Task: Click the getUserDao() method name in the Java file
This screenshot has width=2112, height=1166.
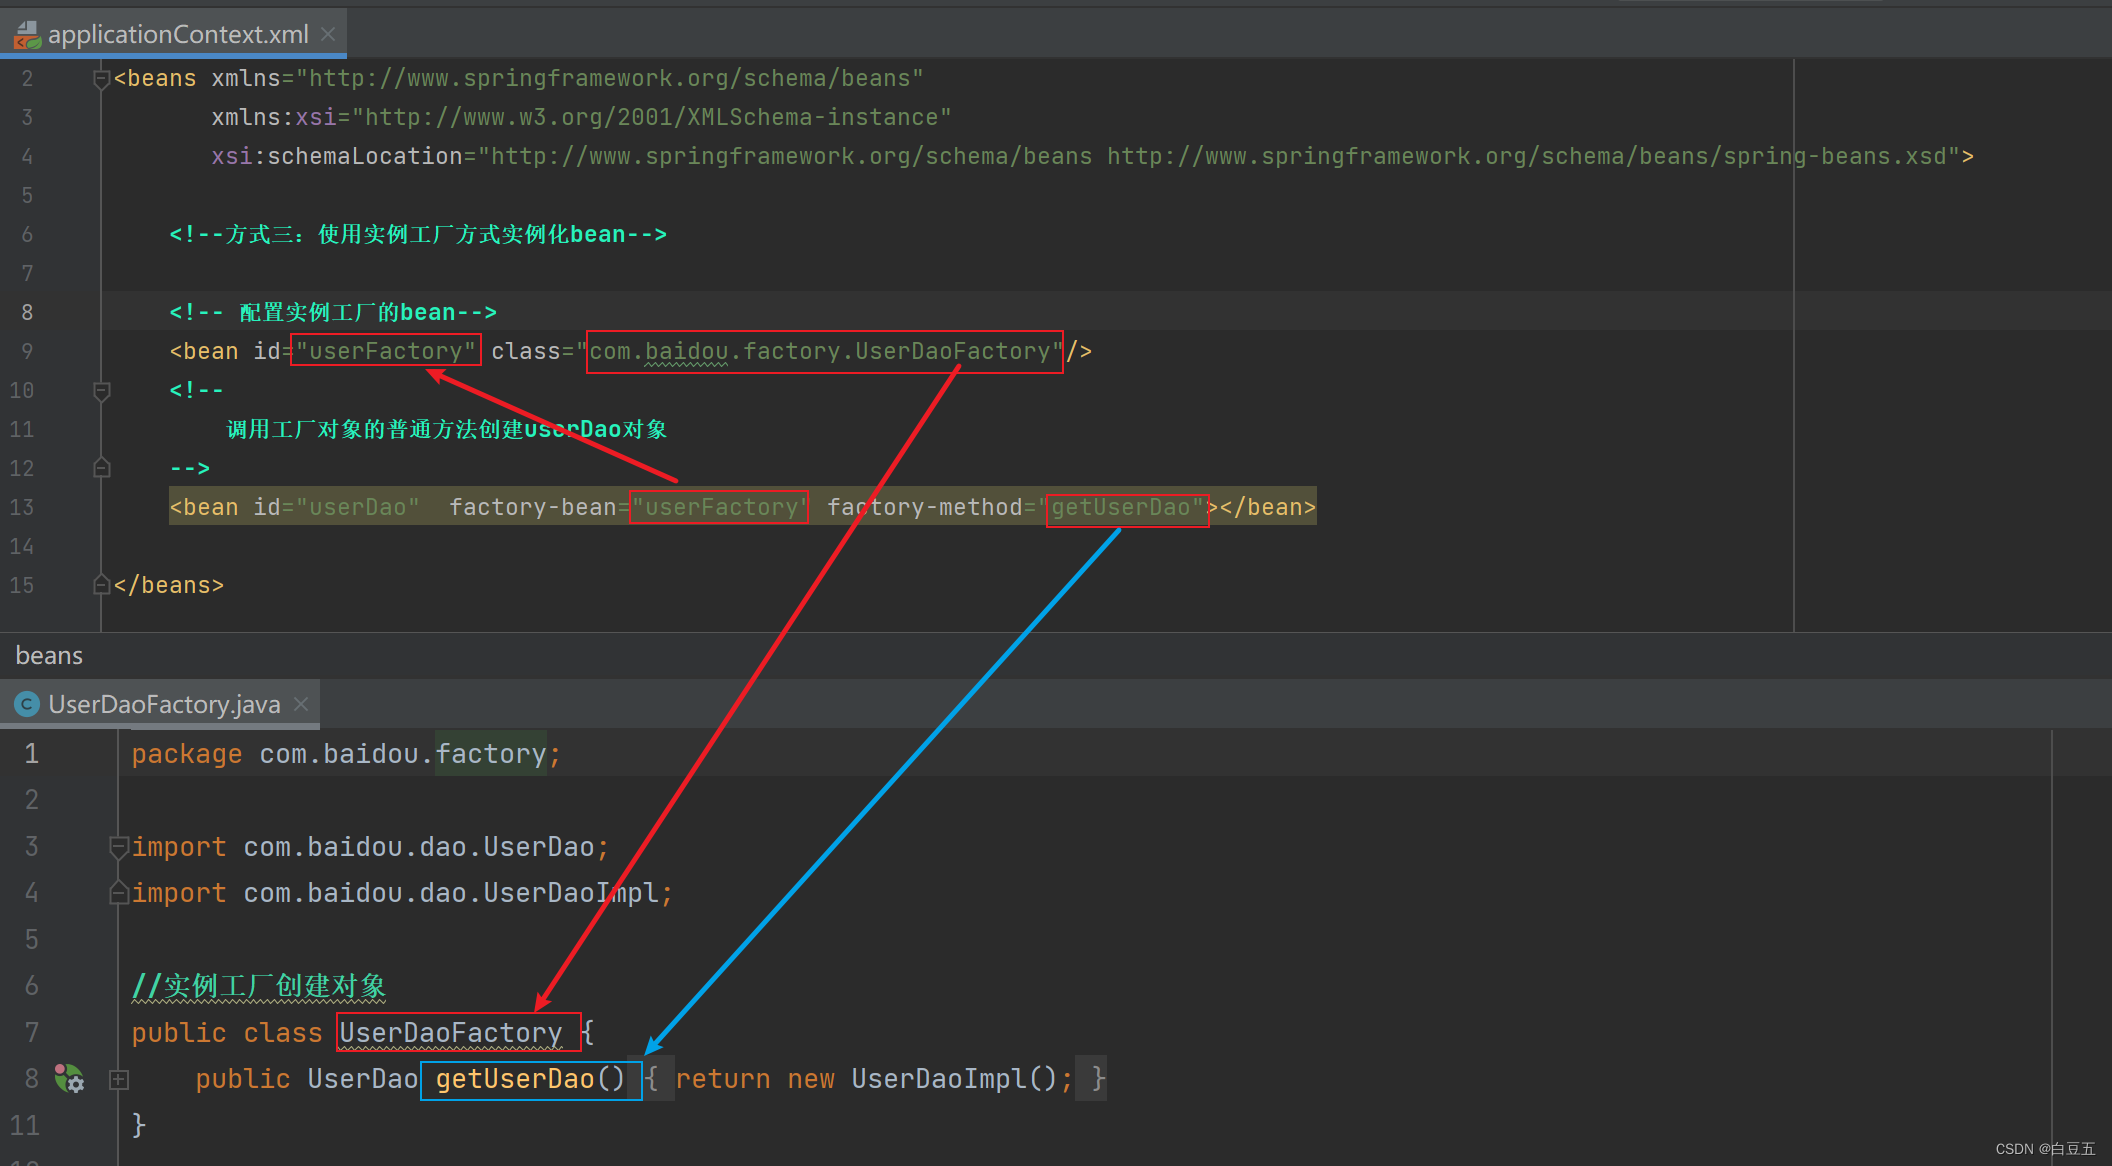Action: click(530, 1079)
